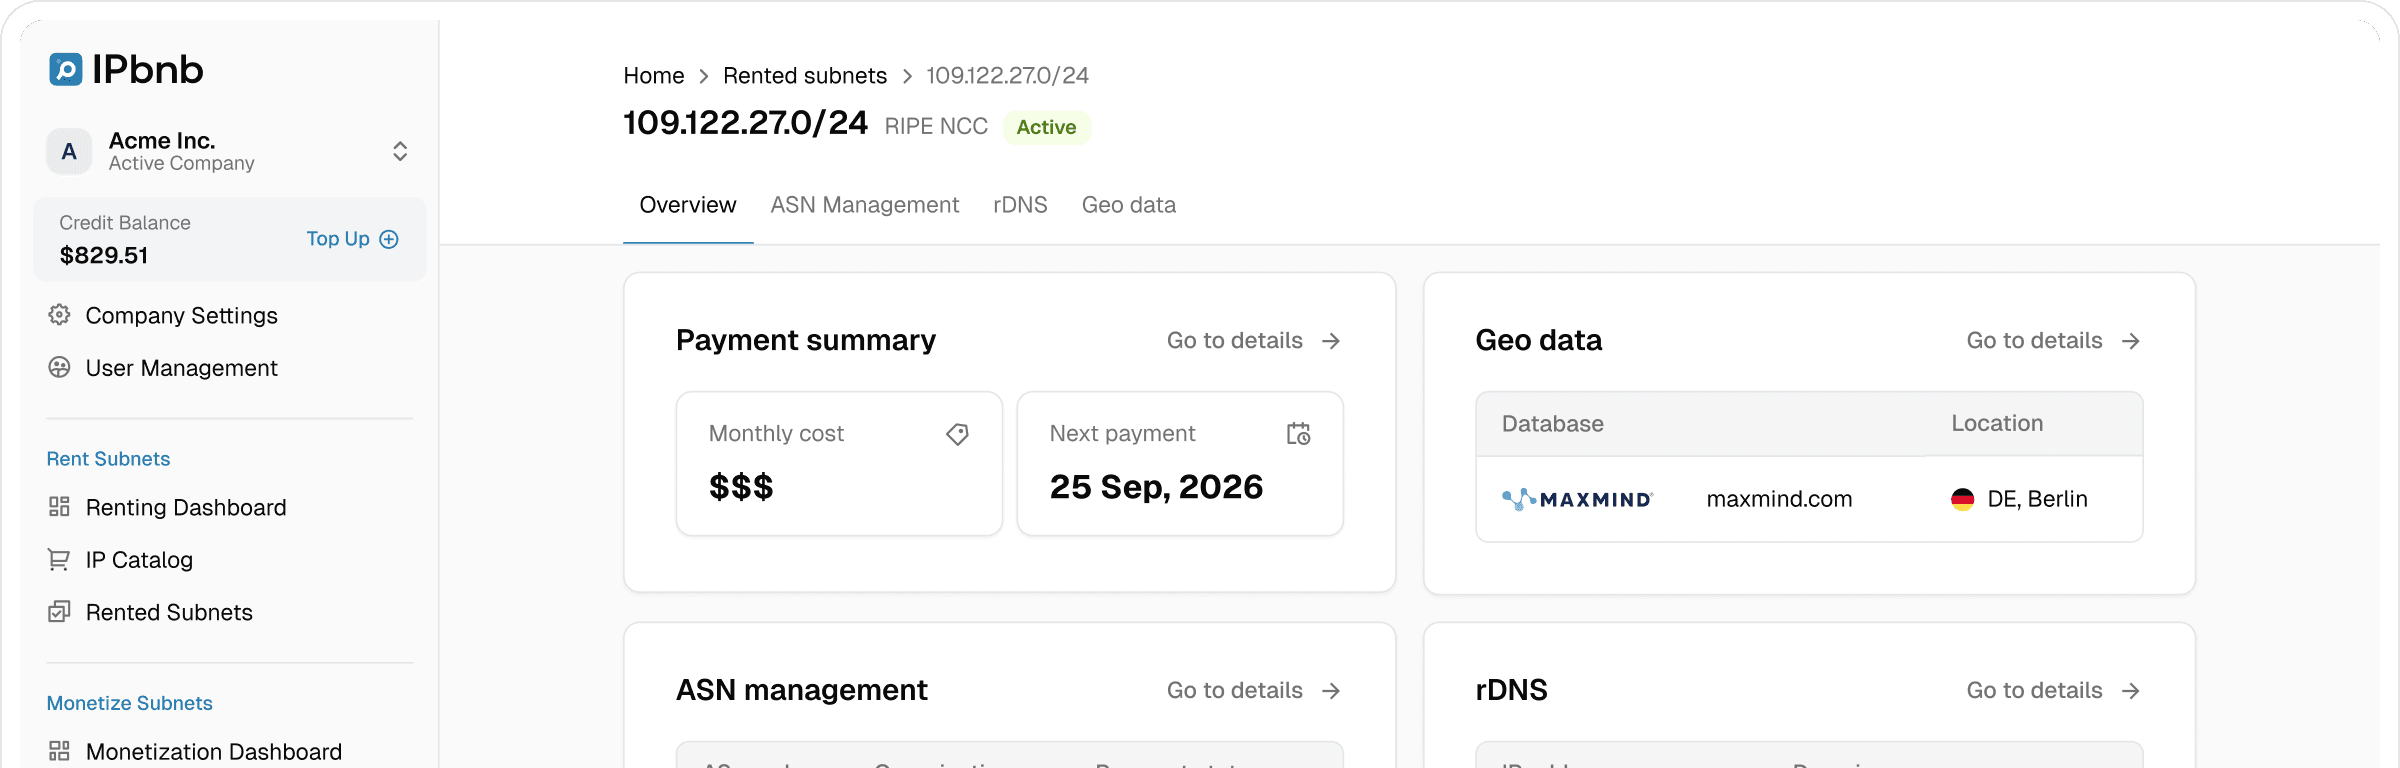Click the Next payment calendar icon
The image size is (2400, 768).
point(1298,434)
